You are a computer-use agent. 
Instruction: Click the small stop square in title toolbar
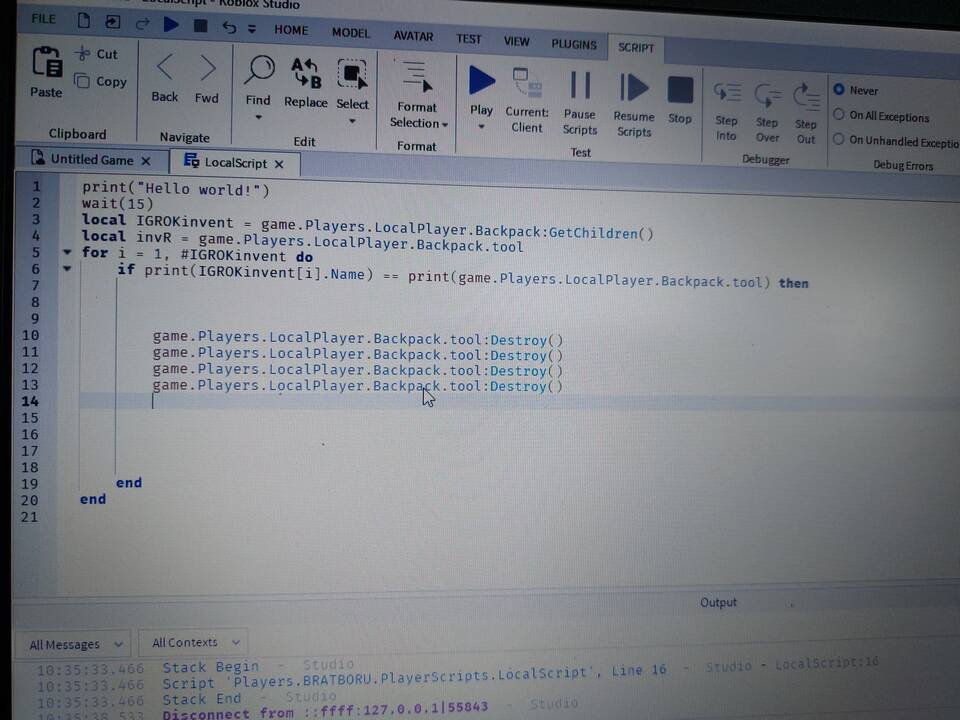click(x=200, y=26)
